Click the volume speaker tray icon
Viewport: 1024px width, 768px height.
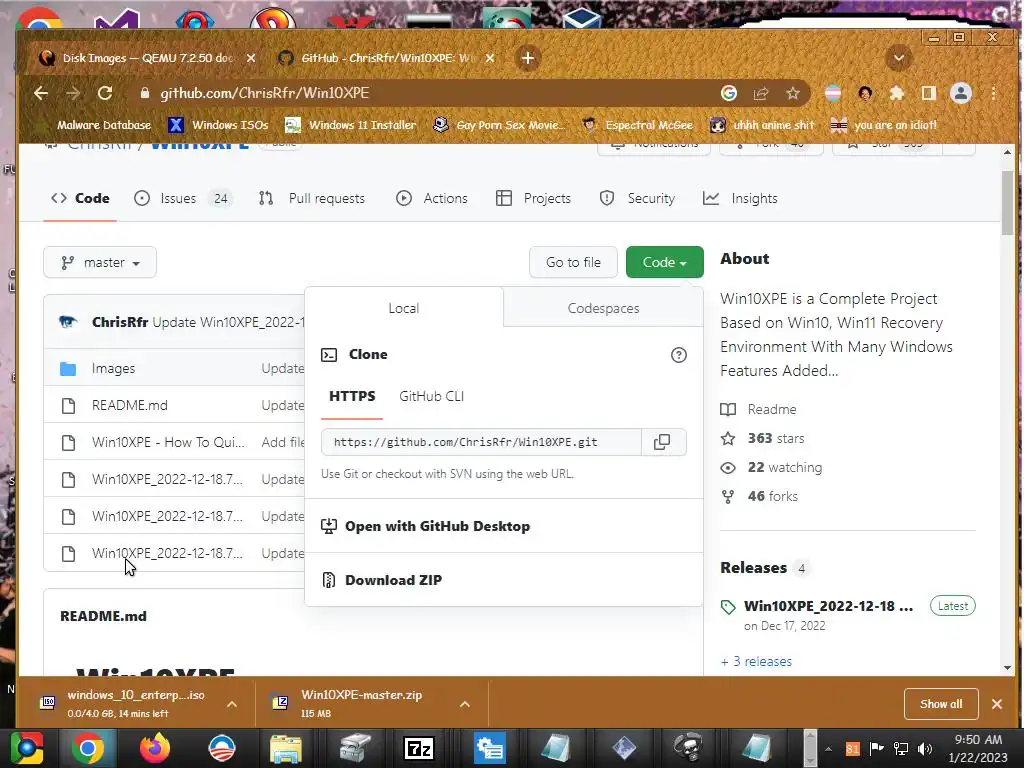[x=925, y=749]
